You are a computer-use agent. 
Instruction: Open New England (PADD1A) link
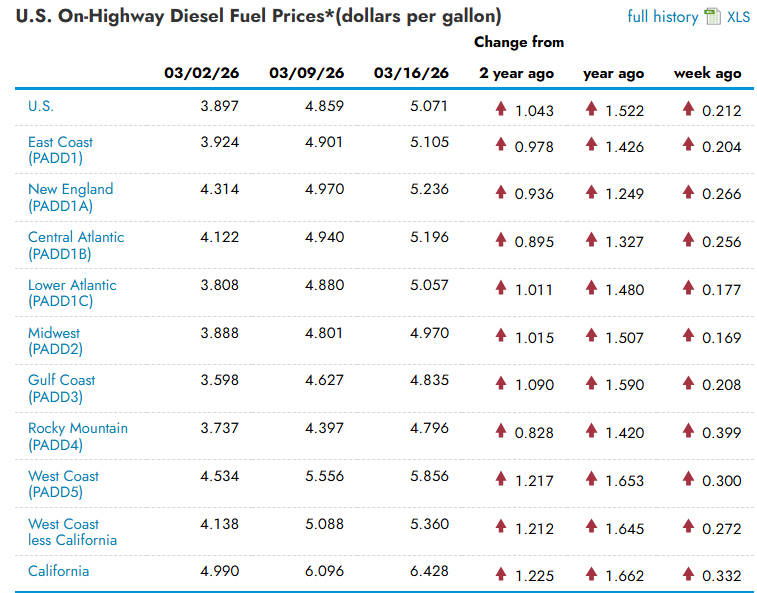click(x=70, y=197)
